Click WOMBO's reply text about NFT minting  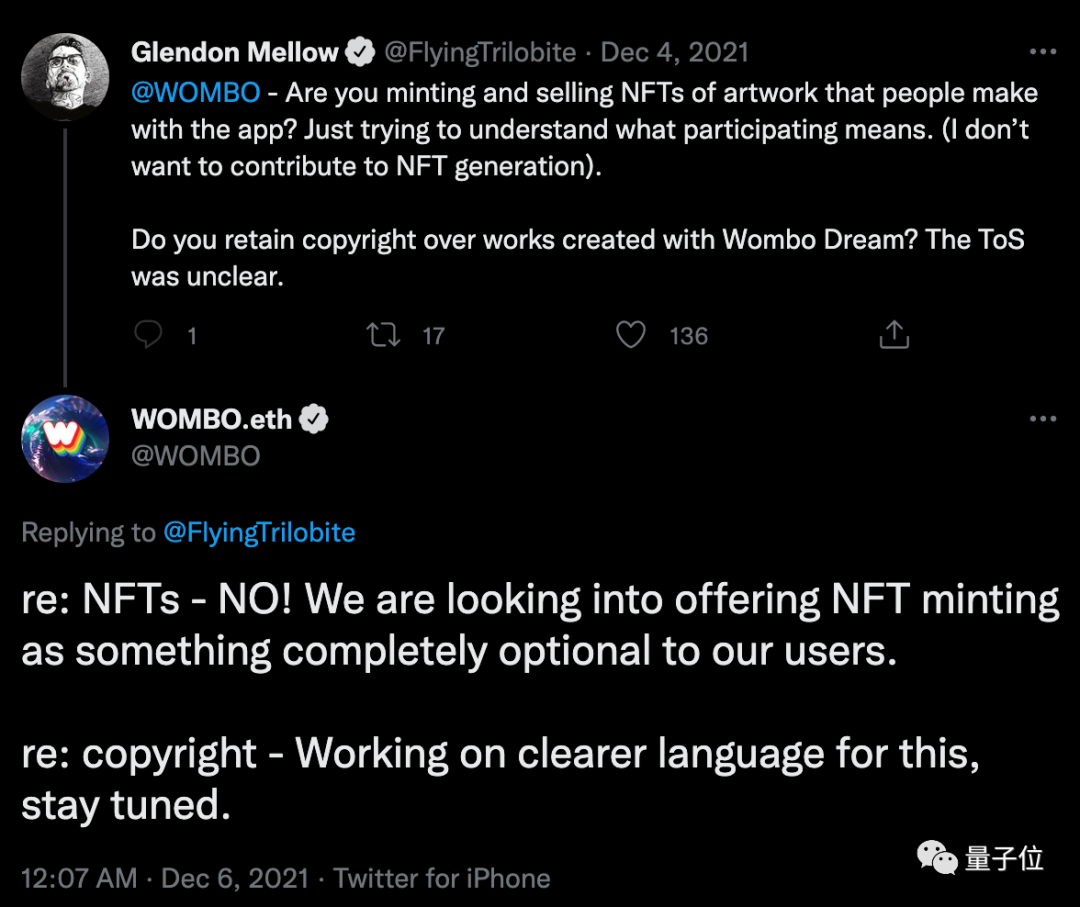click(x=540, y=625)
